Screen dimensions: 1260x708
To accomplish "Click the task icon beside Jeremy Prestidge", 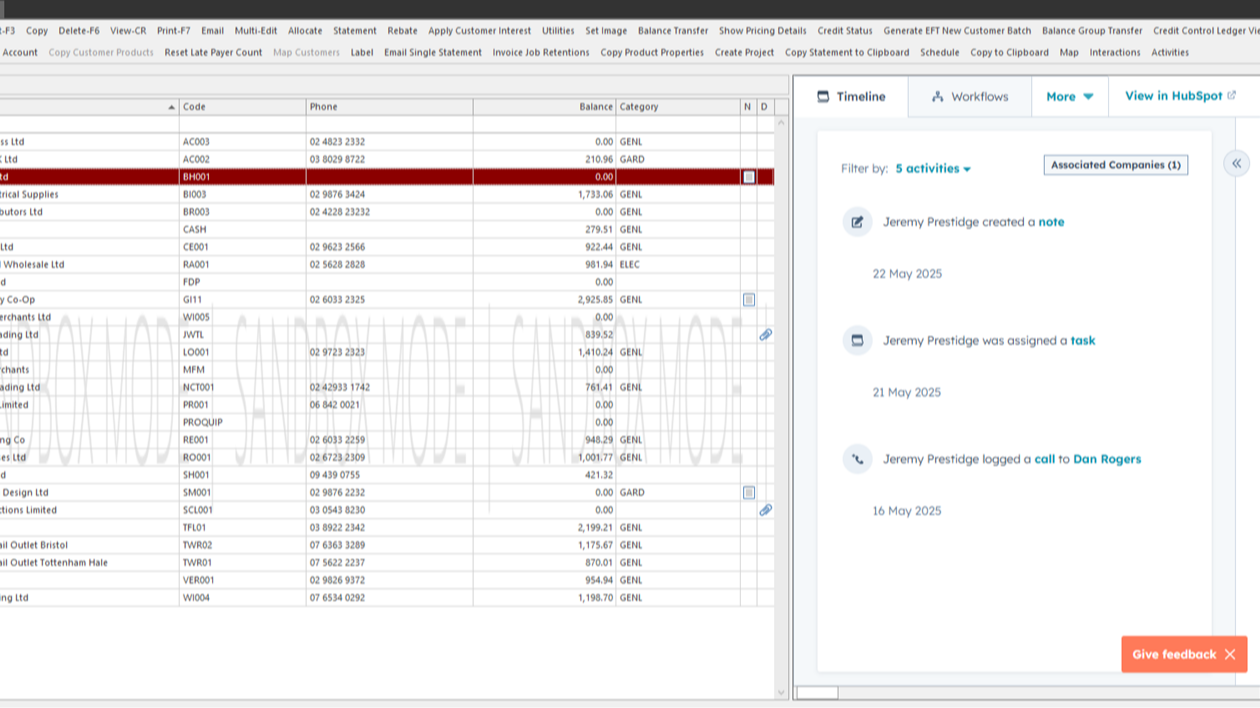I will click(x=857, y=340).
